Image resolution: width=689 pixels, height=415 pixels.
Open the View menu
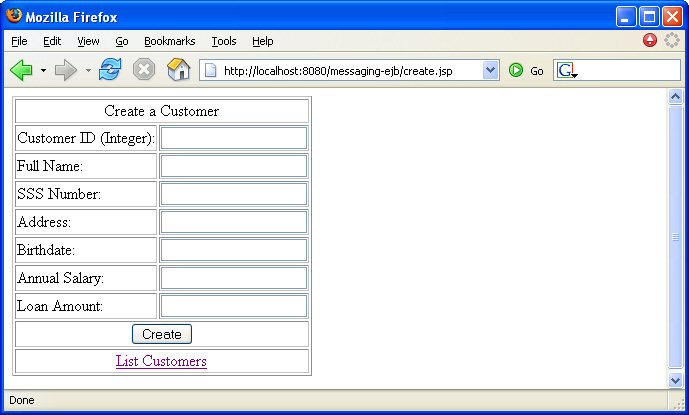(88, 41)
